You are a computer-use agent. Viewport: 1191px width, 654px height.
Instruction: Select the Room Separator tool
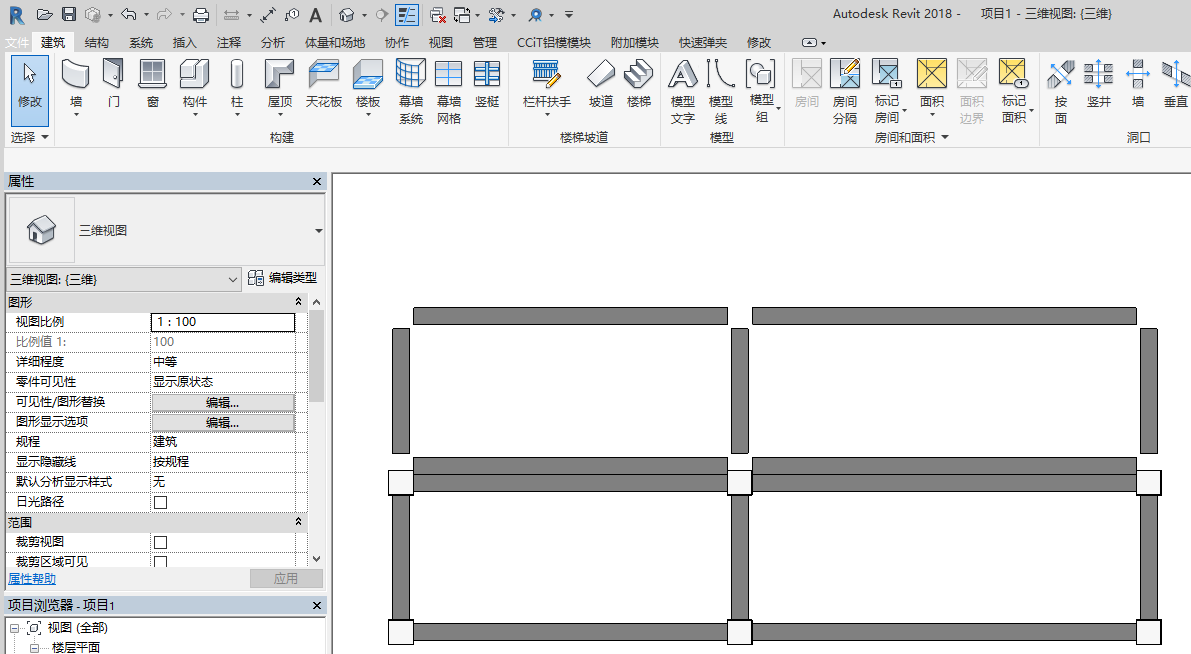pos(845,91)
